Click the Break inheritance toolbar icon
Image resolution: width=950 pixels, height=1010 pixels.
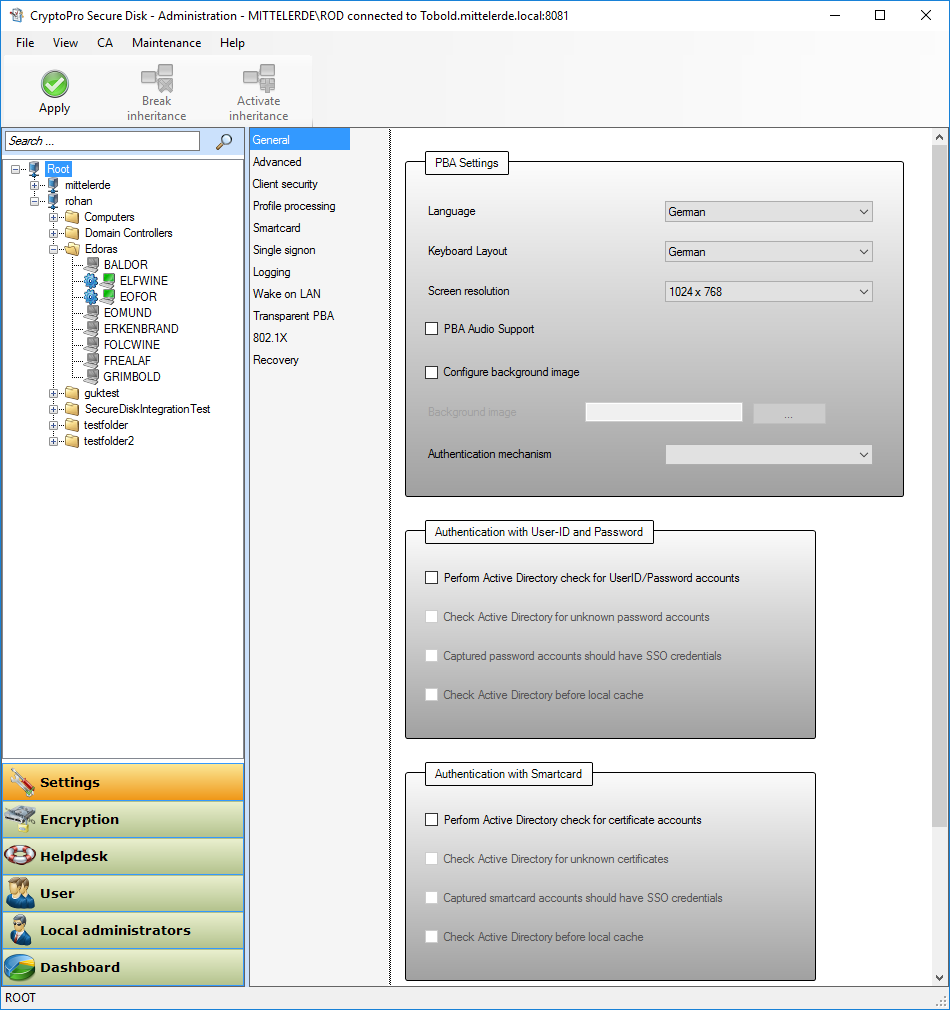(x=157, y=78)
